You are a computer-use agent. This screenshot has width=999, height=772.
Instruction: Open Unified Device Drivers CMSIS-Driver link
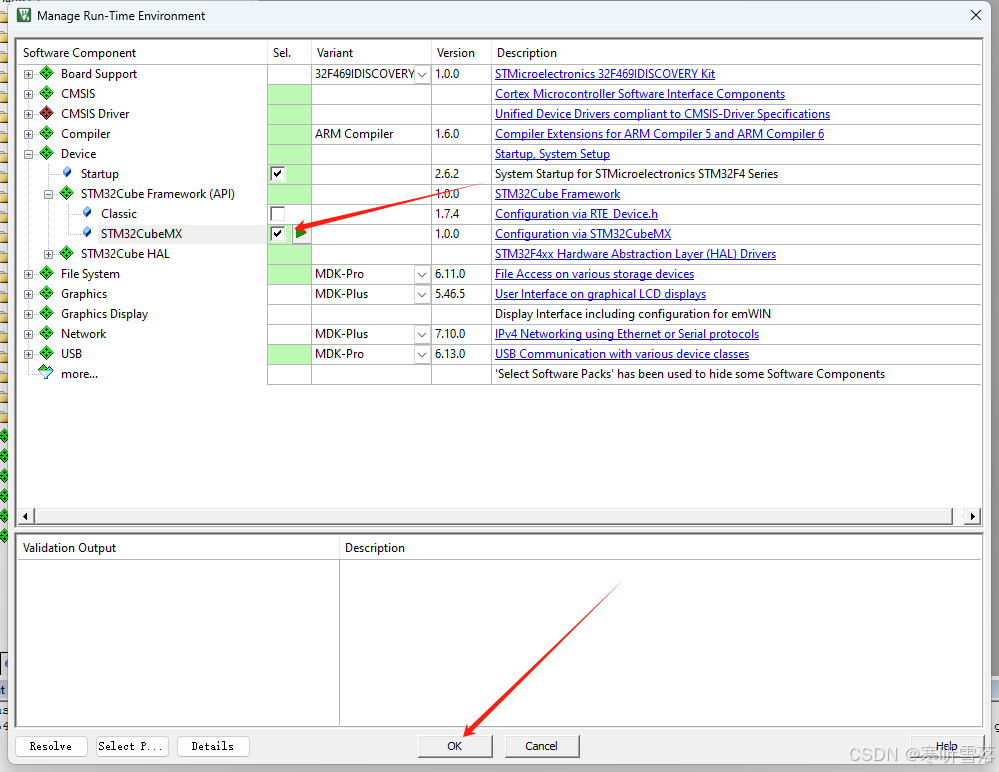(663, 114)
